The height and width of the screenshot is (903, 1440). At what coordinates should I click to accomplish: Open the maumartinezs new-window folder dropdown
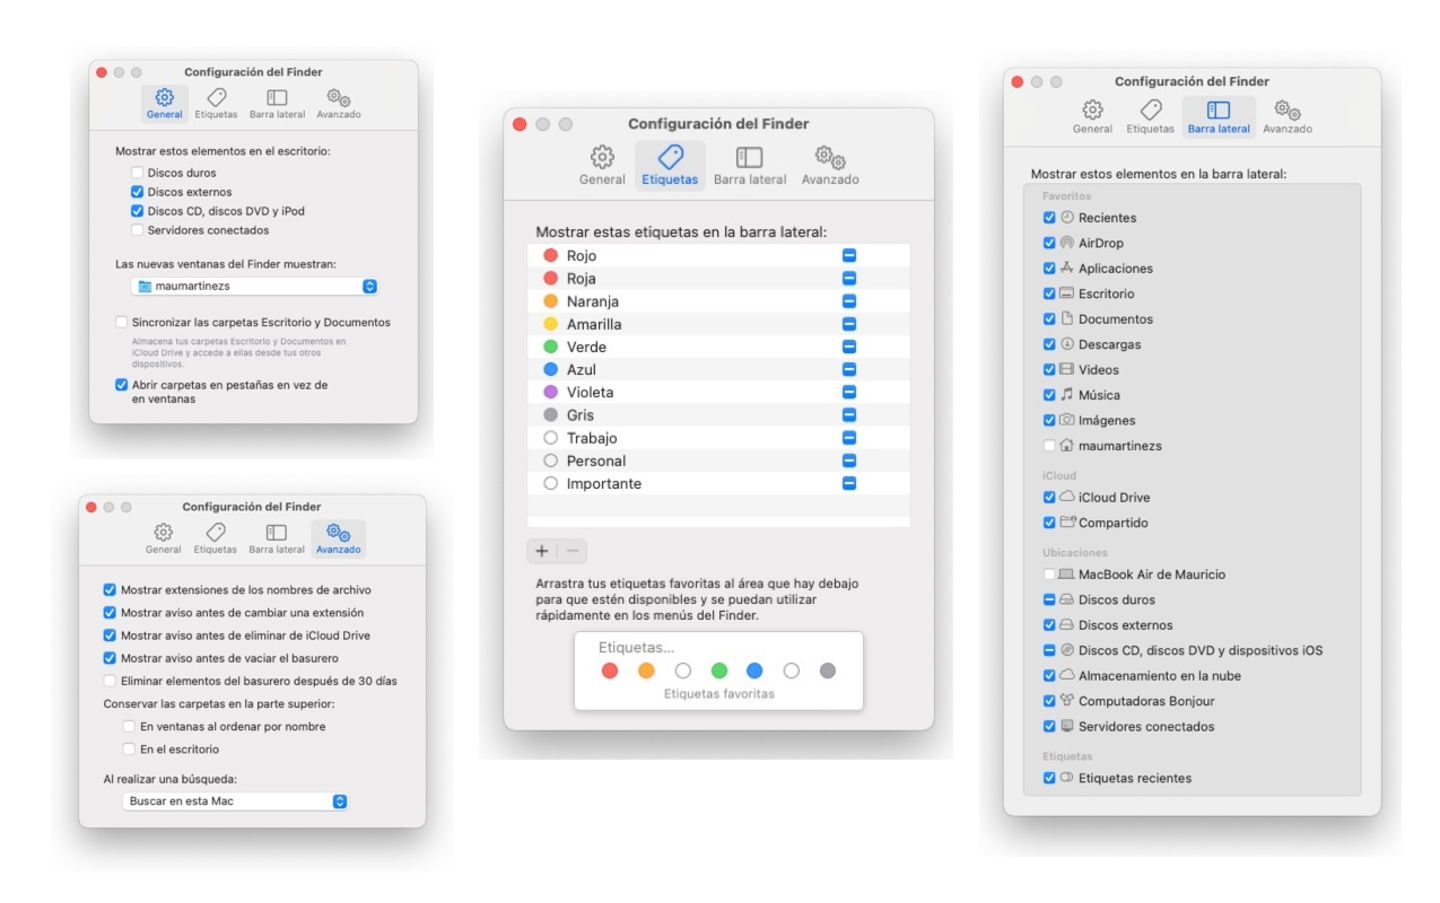pyautogui.click(x=254, y=286)
